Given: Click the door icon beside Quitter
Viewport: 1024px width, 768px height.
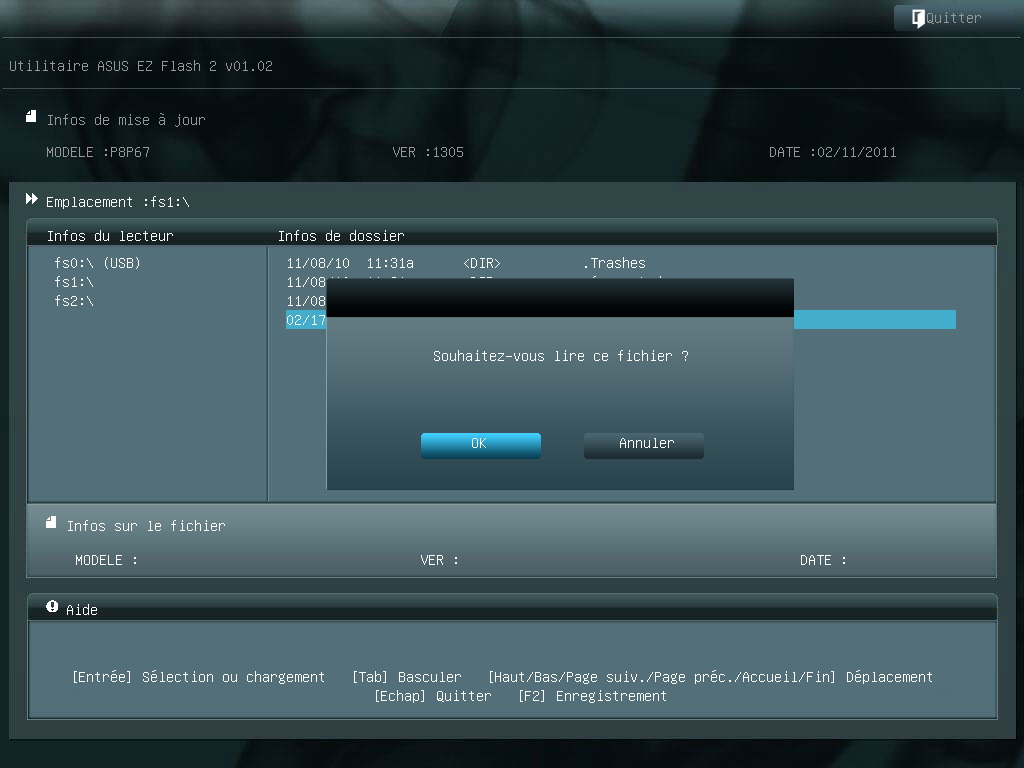Looking at the screenshot, I should (x=918, y=18).
